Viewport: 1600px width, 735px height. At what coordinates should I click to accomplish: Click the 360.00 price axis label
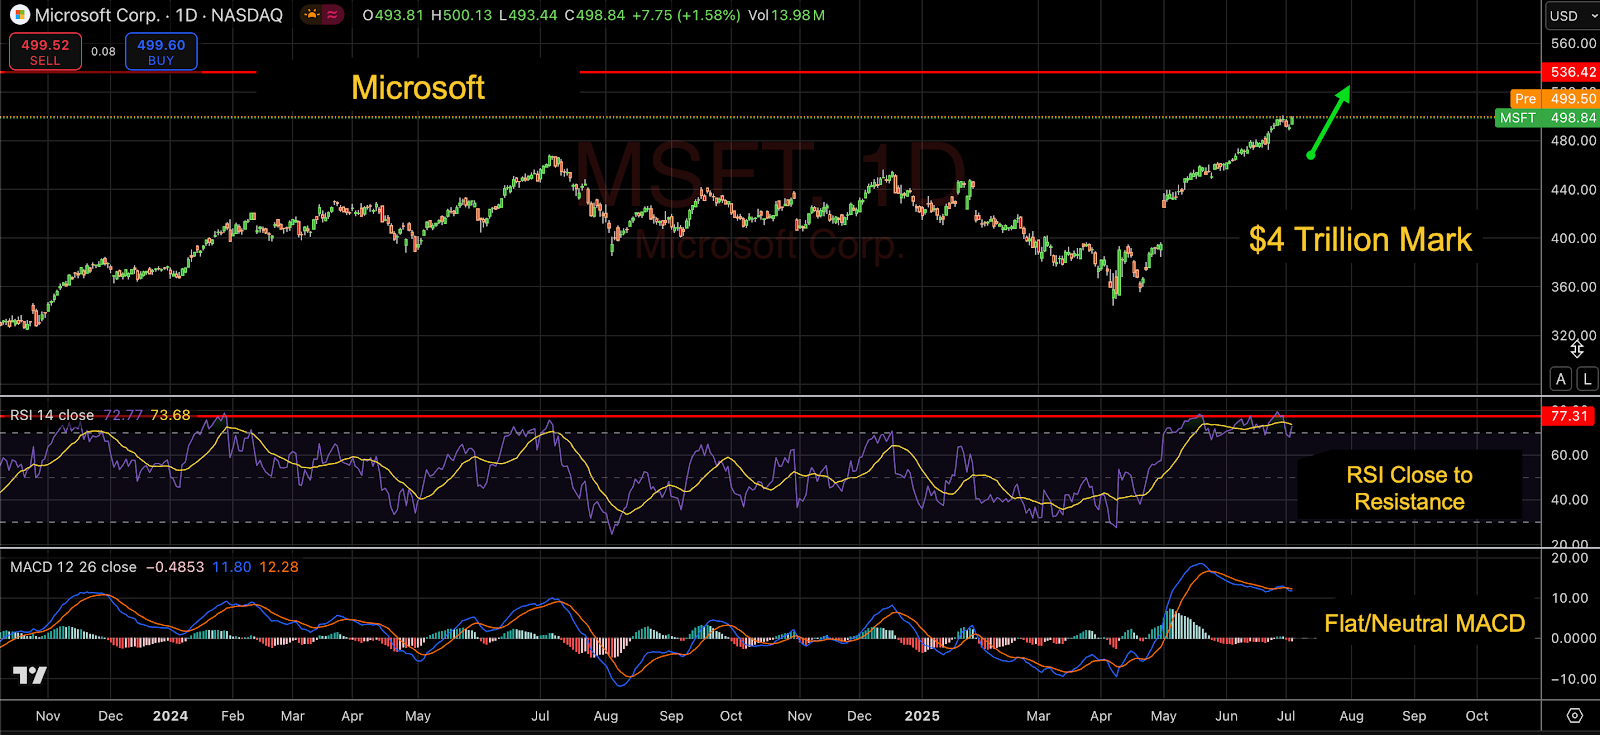[1573, 287]
